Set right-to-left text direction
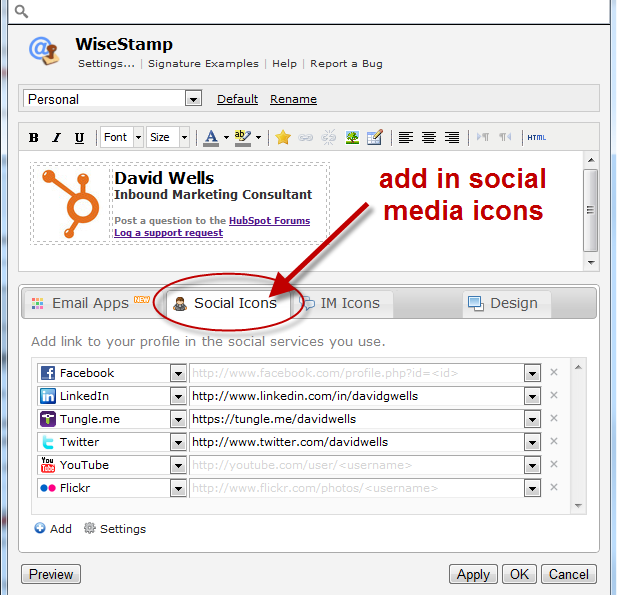Screen dimensions: 617x595 tap(505, 137)
